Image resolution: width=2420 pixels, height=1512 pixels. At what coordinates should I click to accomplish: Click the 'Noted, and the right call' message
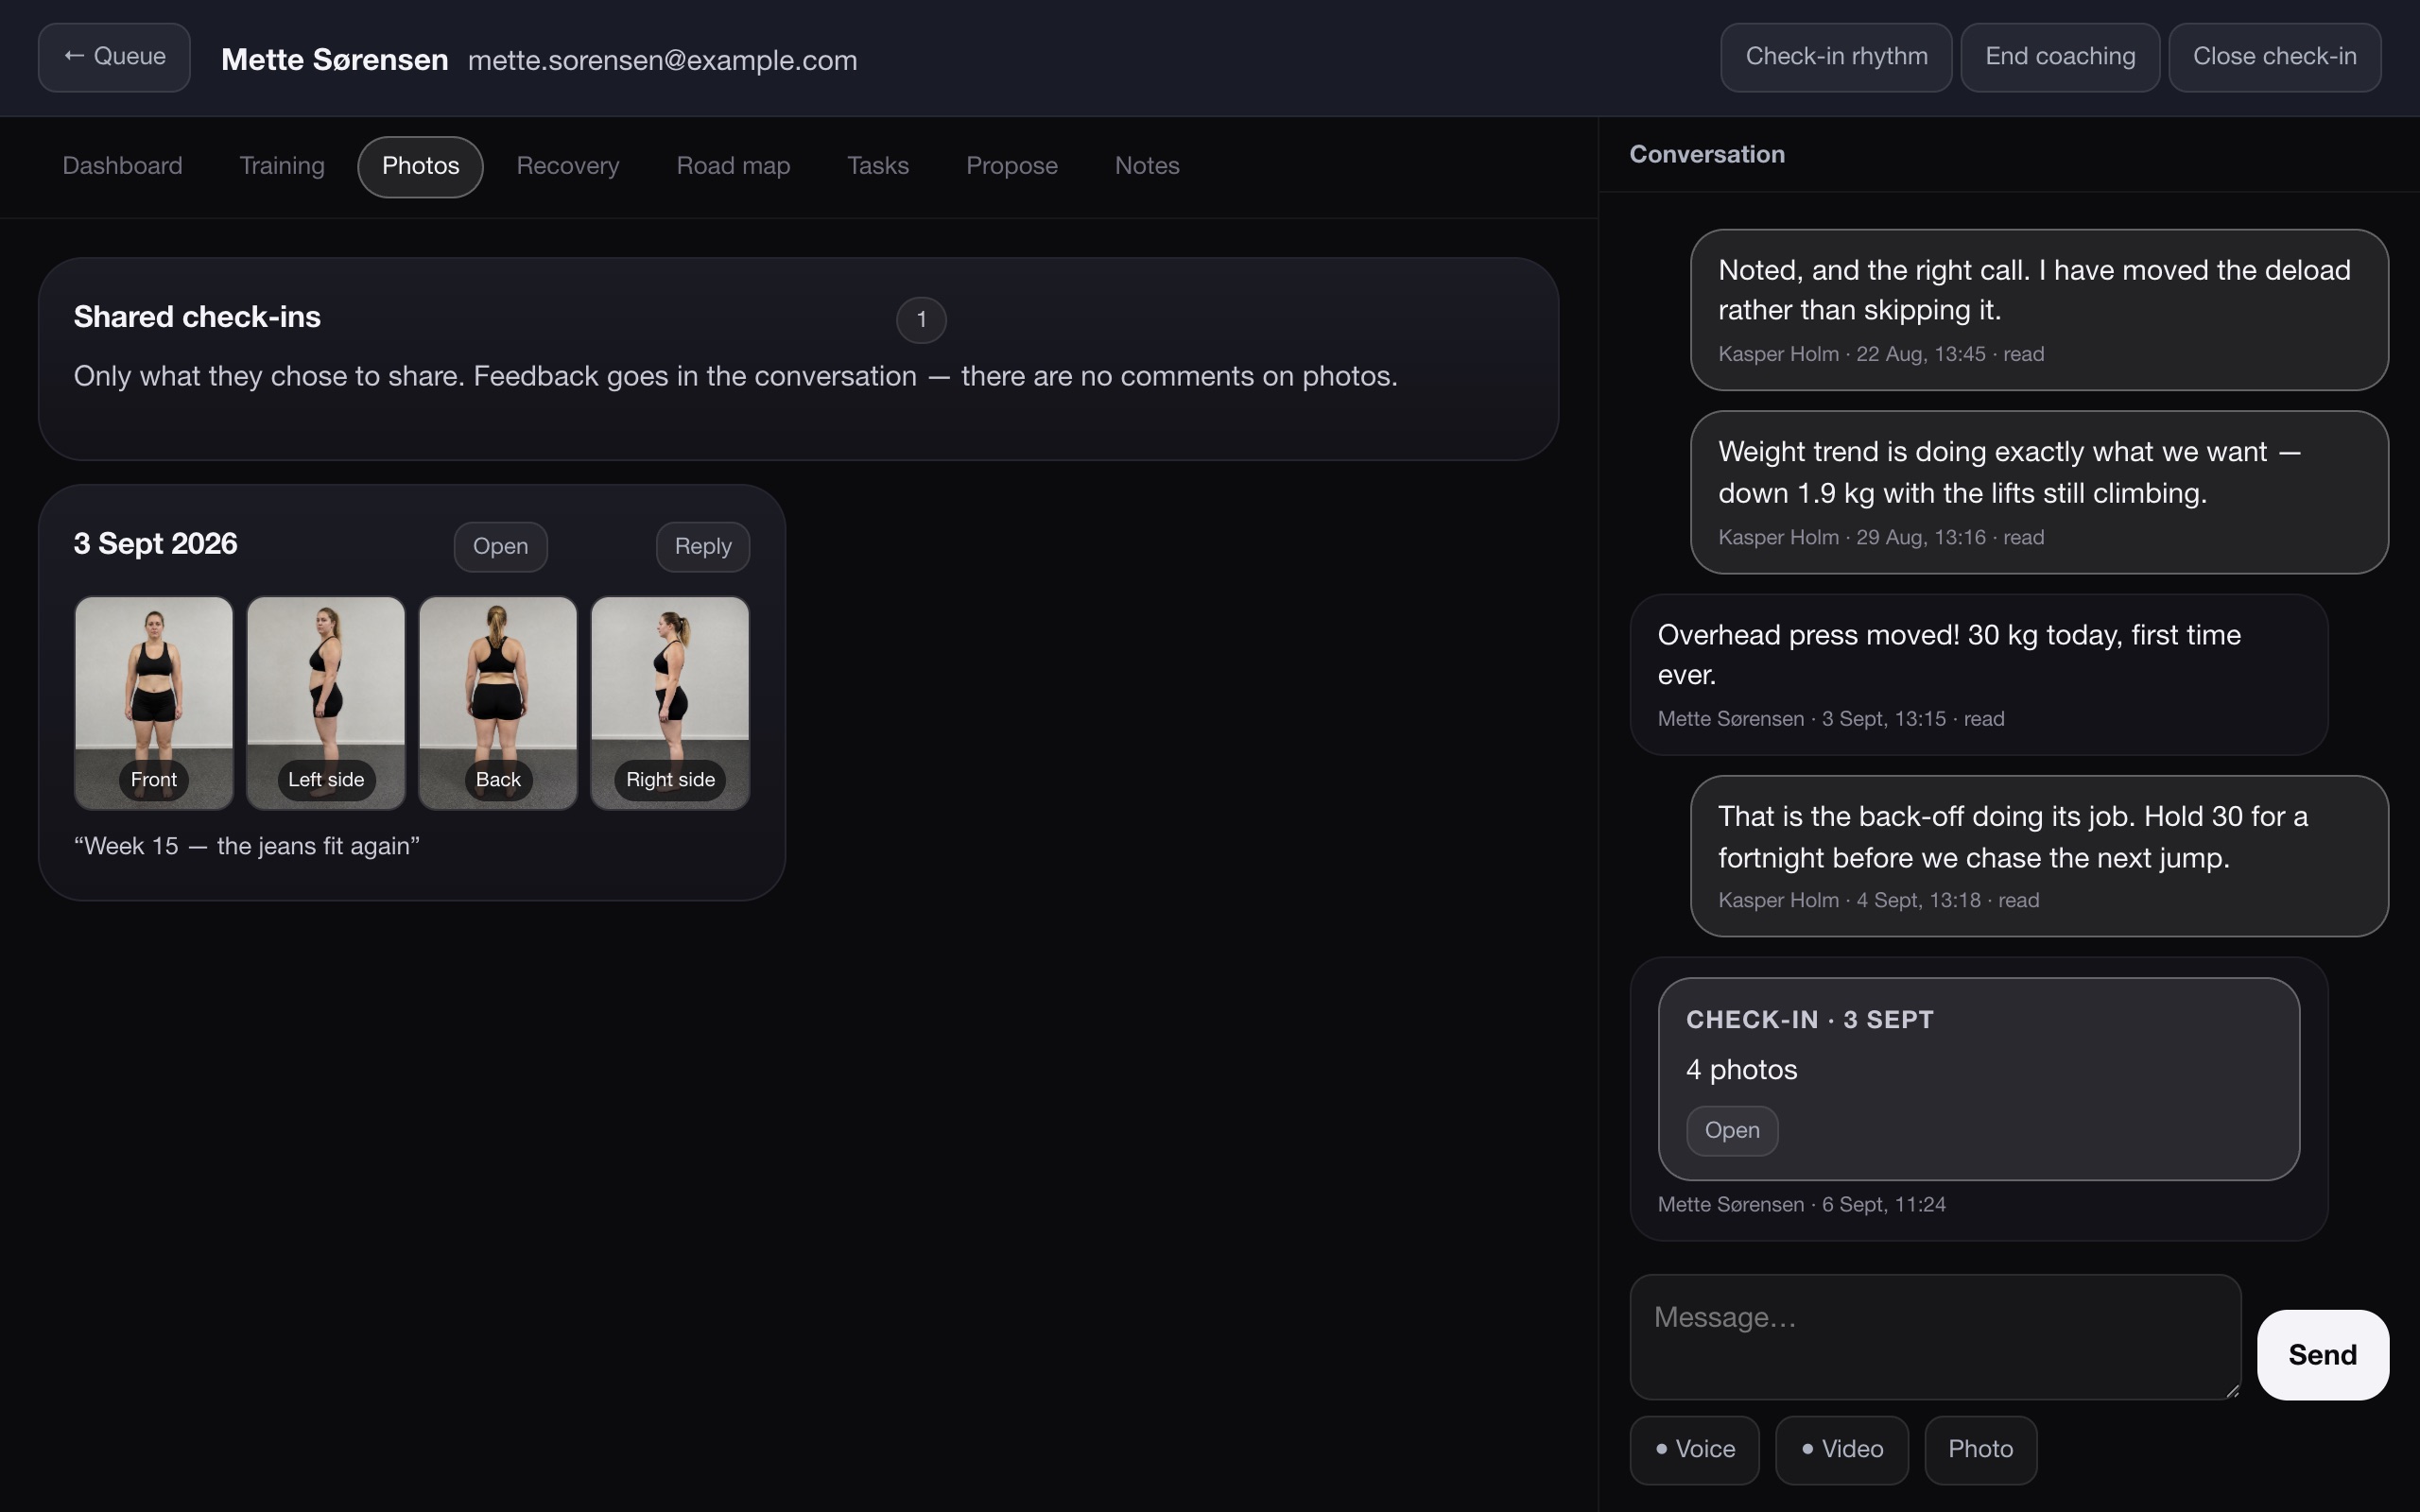coord(2039,310)
